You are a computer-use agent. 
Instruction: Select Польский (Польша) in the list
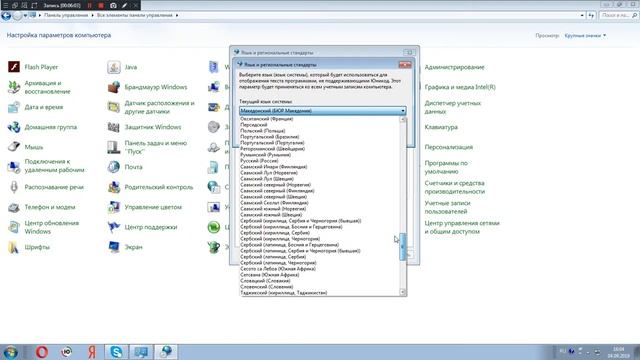[262, 131]
